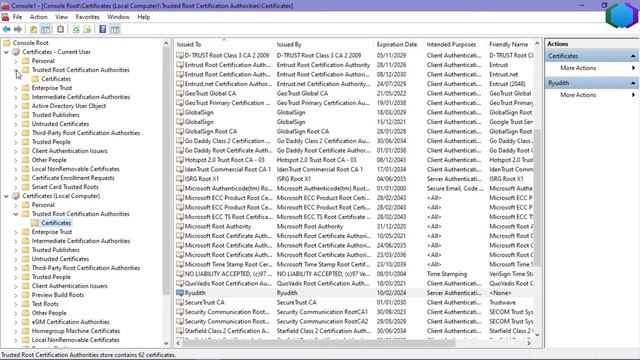Viewport: 640px width, 360px height.
Task: Click the Preview Build Roots folder icon
Action: [26, 295]
